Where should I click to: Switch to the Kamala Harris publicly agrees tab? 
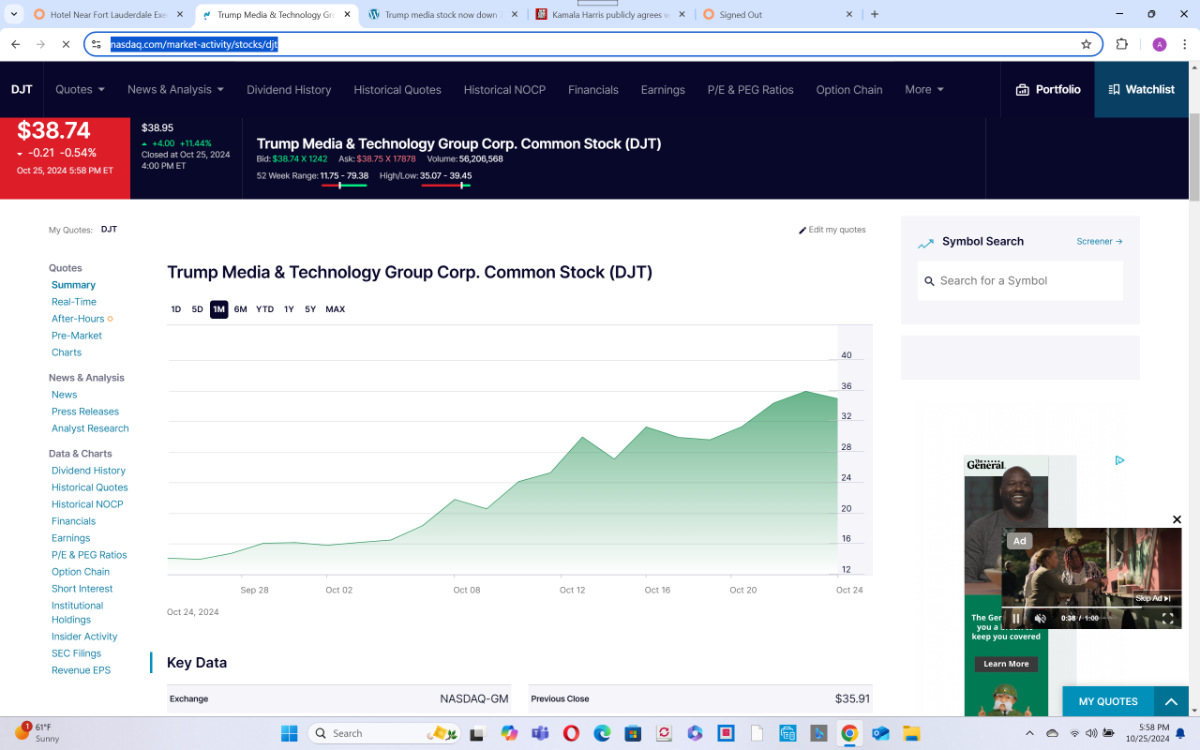pos(608,15)
